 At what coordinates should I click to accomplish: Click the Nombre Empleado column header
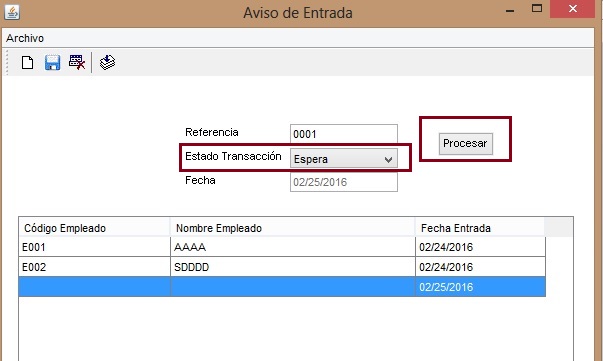tap(293, 228)
